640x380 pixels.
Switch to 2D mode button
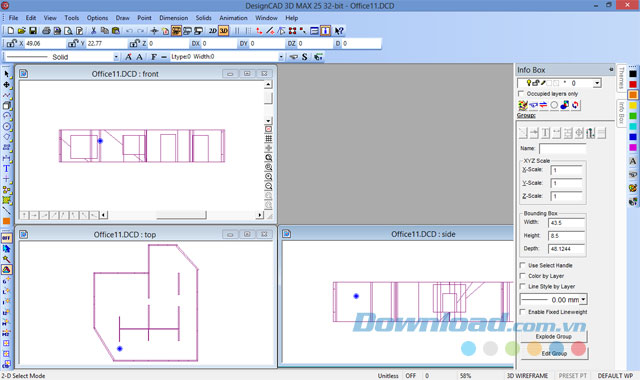(213, 31)
